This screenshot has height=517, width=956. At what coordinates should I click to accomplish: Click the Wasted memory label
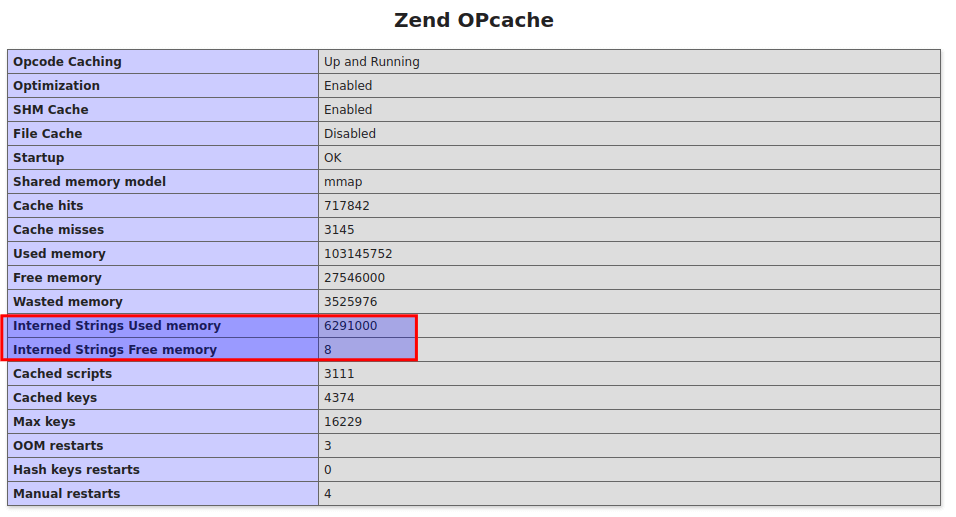point(67,302)
